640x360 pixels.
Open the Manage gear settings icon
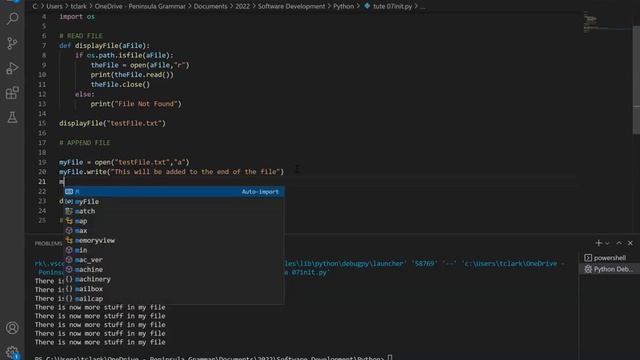click(12, 352)
